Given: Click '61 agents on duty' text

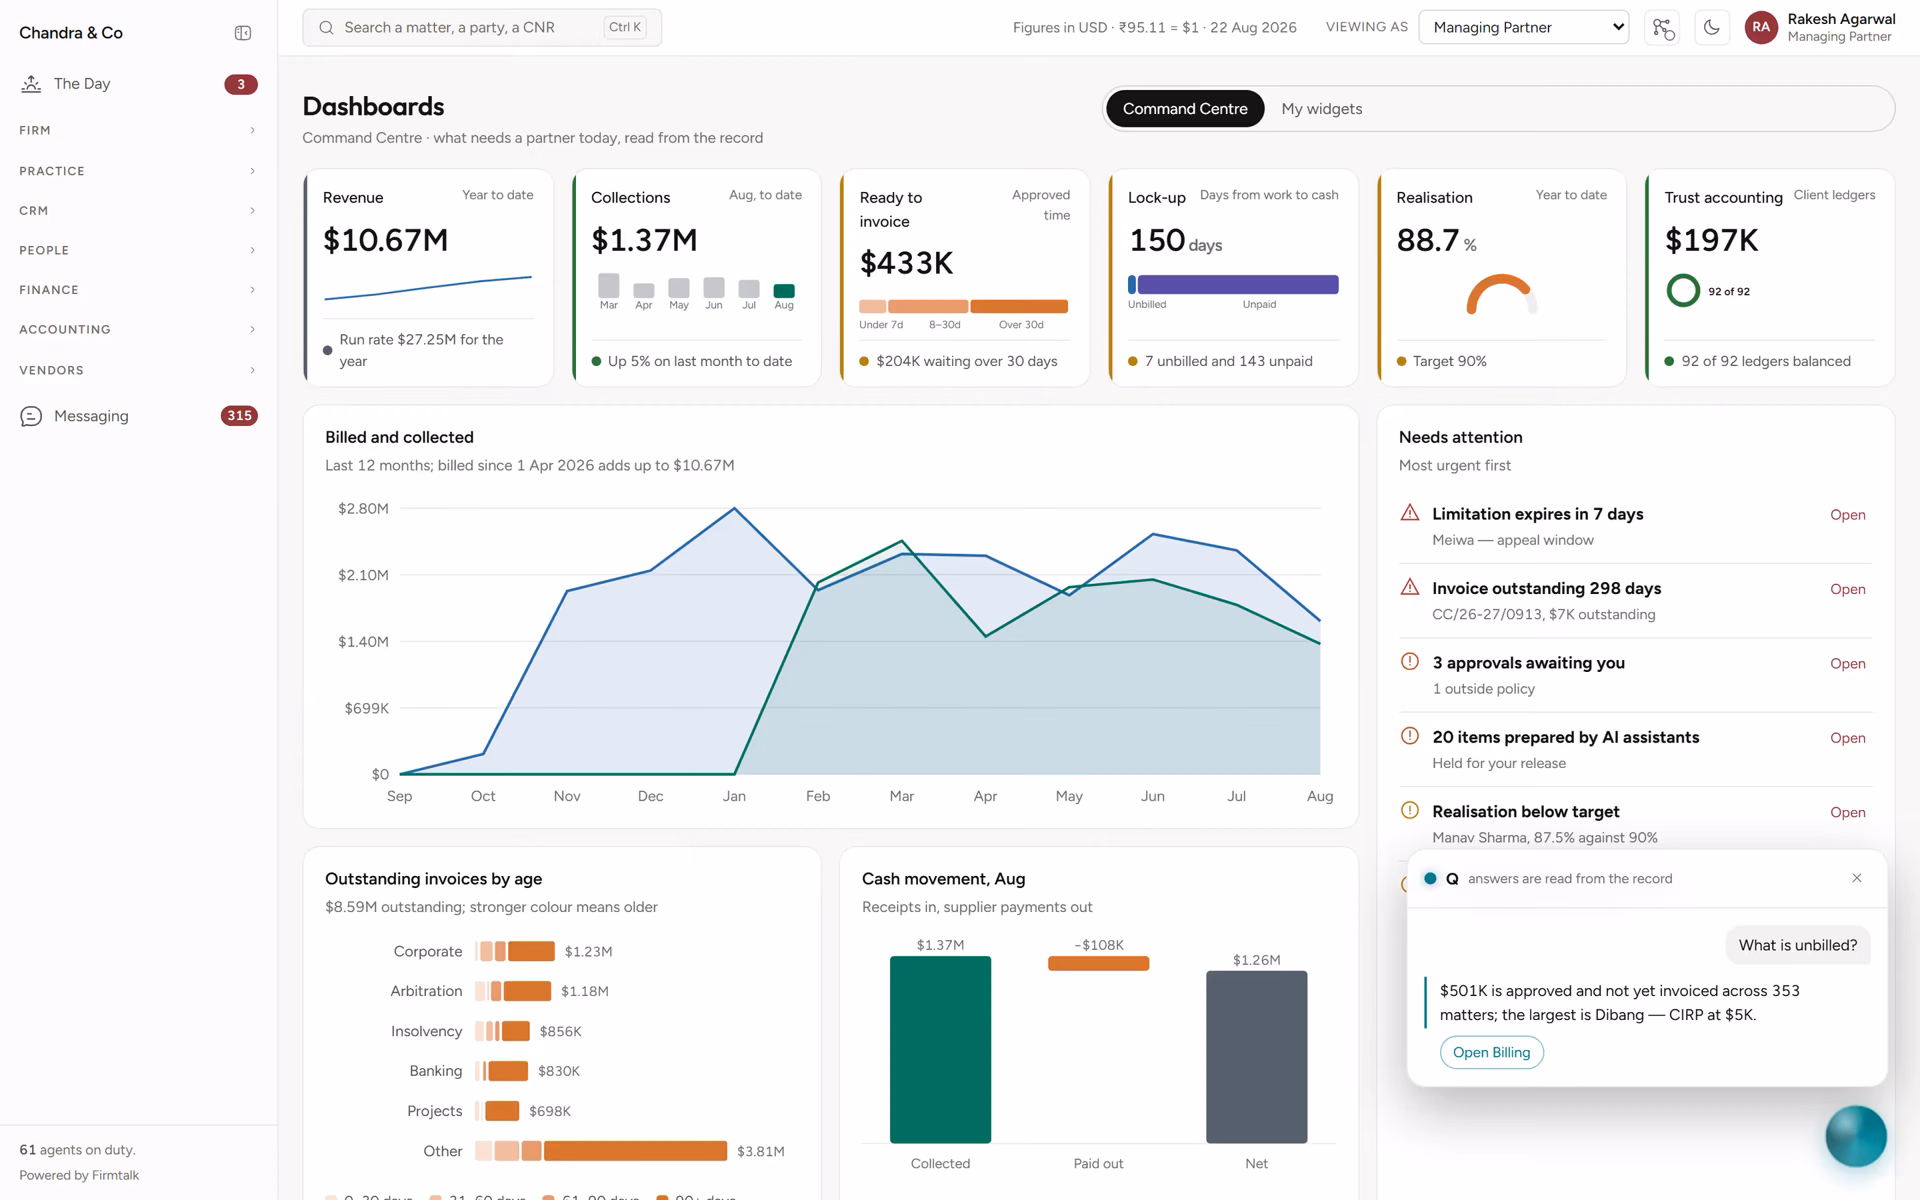Looking at the screenshot, I should tap(77, 1150).
